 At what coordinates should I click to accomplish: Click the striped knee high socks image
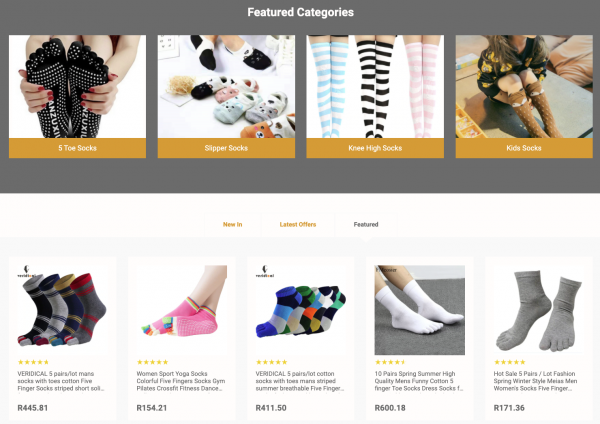tap(375, 87)
